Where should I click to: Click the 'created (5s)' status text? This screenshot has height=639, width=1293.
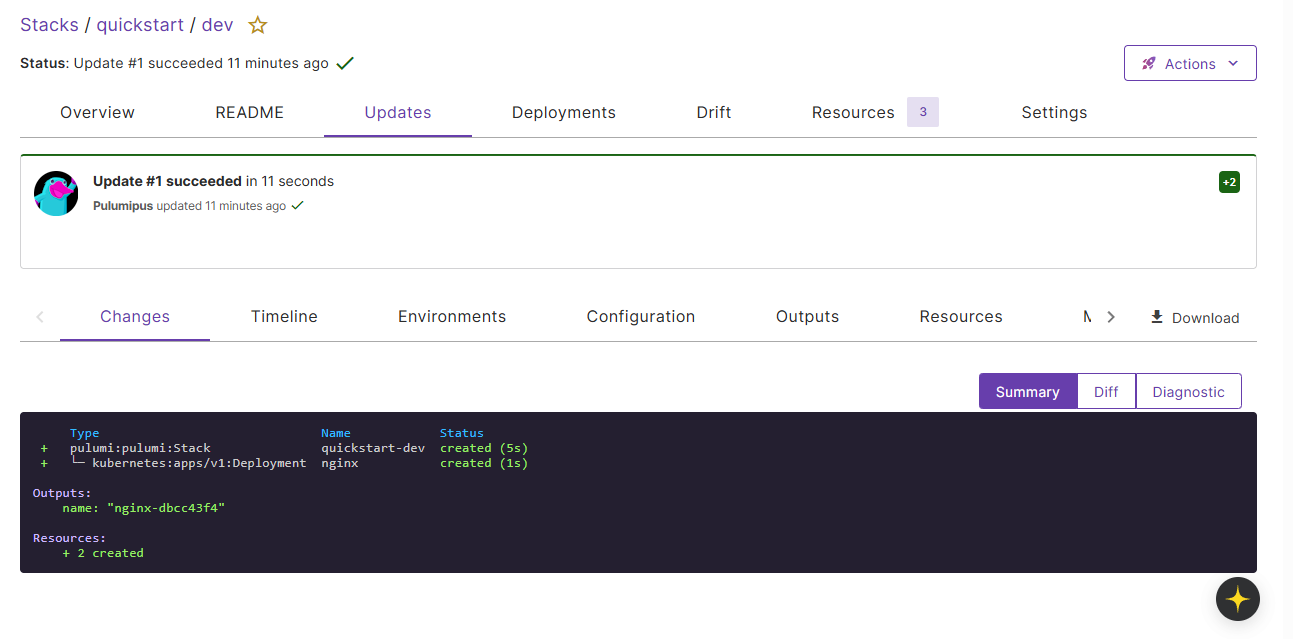(x=484, y=448)
